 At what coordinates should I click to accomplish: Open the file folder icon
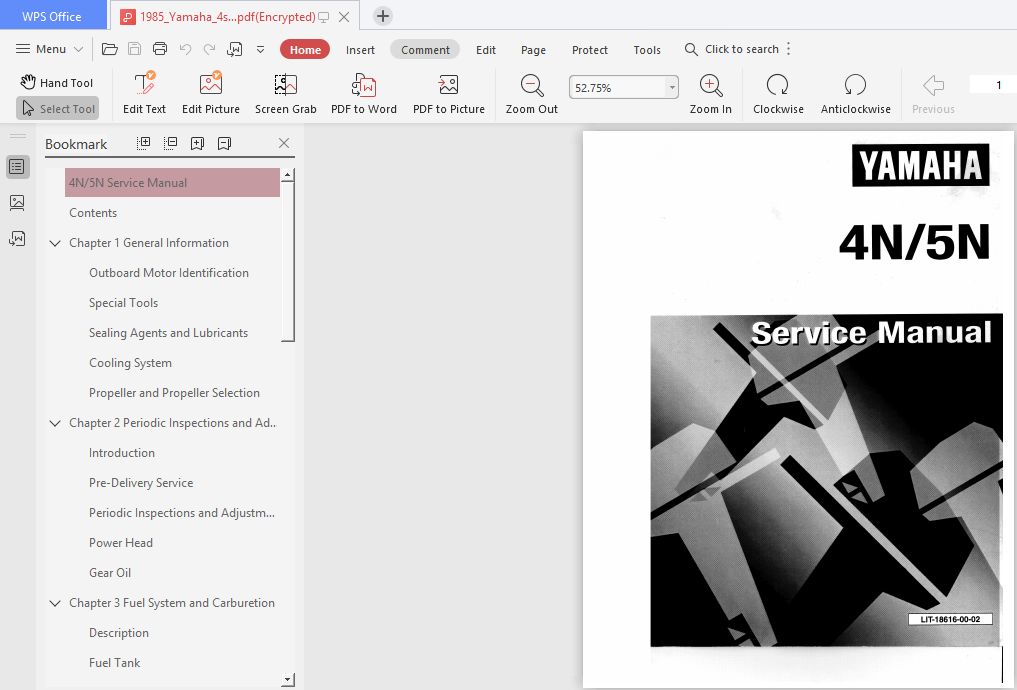tap(110, 49)
